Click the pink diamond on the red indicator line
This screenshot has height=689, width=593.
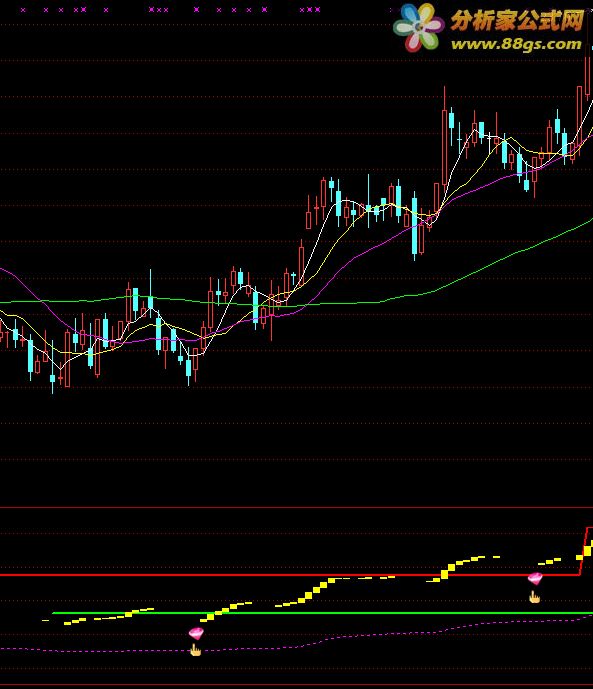point(535,578)
